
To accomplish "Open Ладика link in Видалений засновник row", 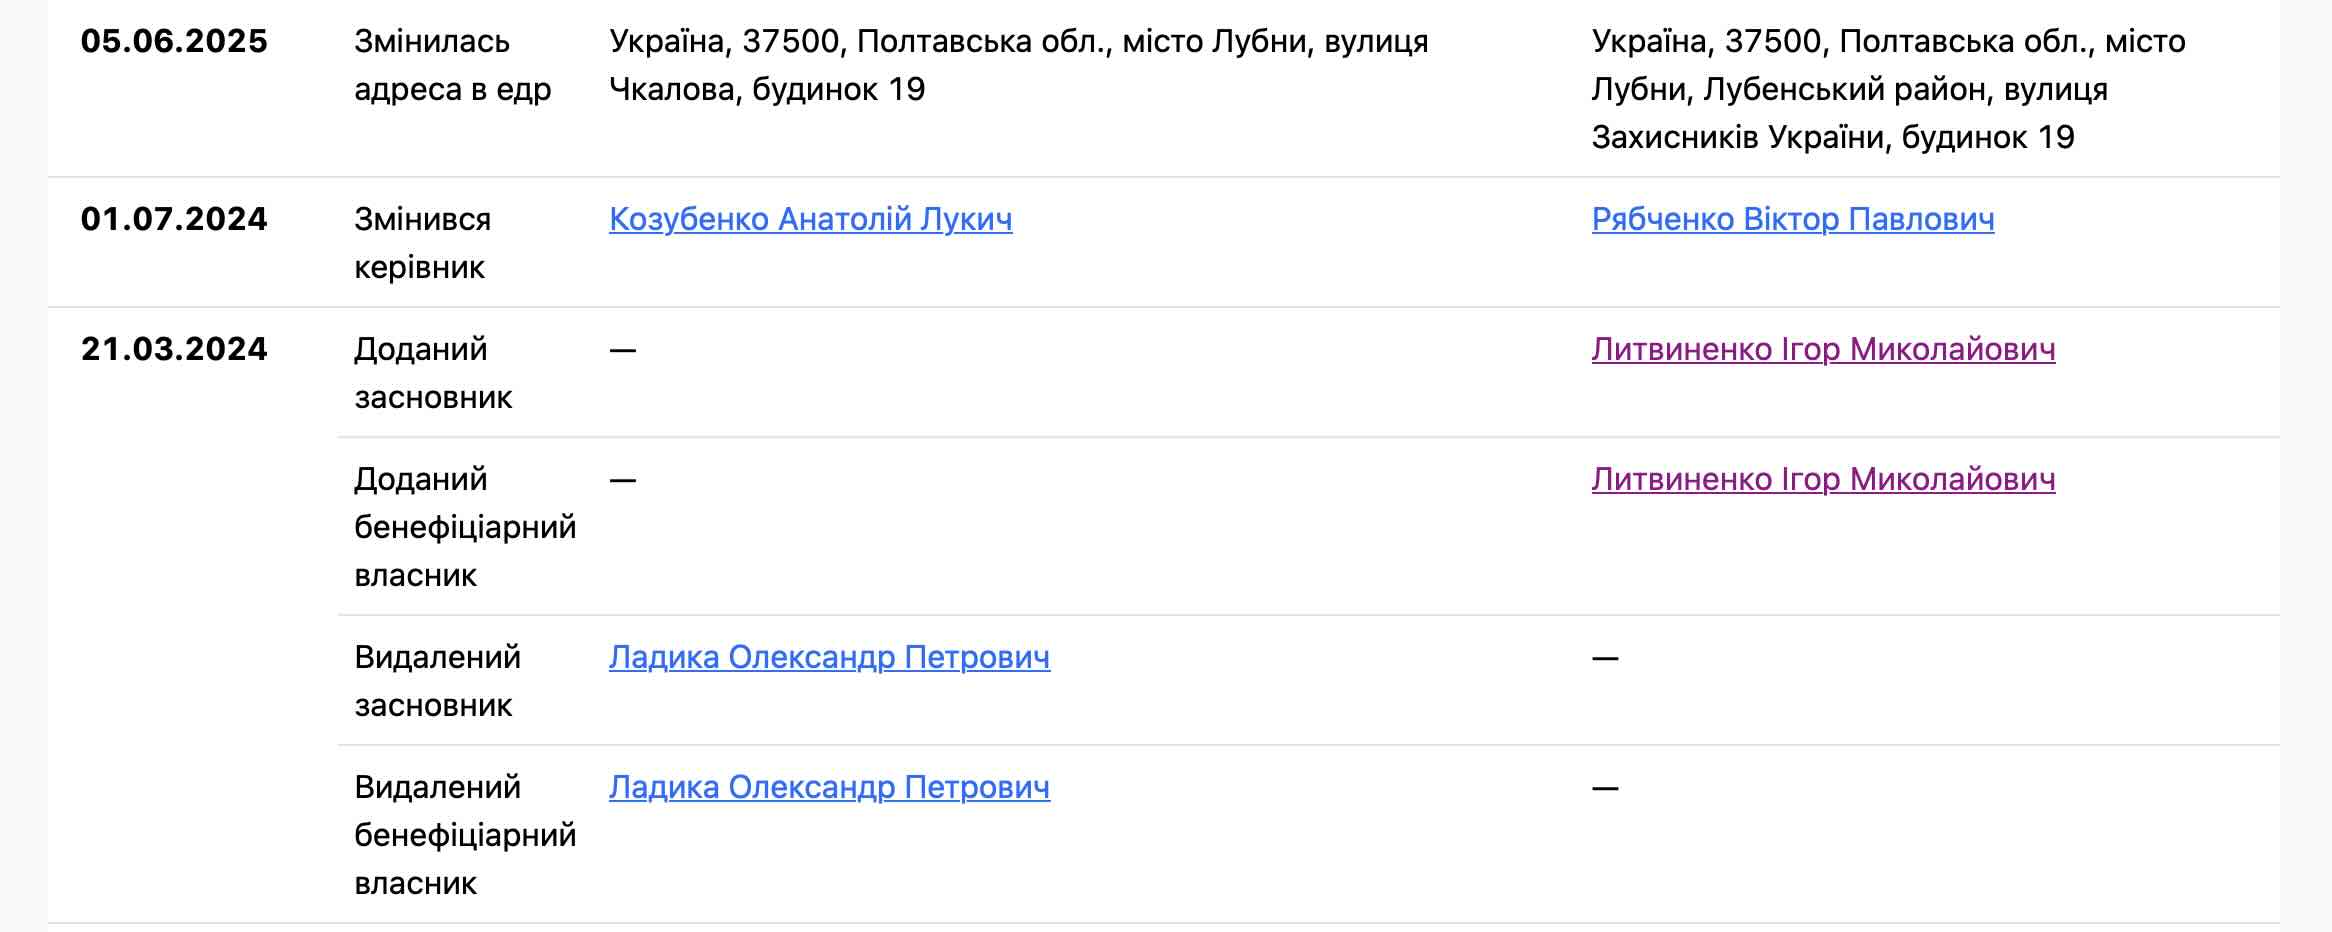I will pyautogui.click(x=829, y=657).
